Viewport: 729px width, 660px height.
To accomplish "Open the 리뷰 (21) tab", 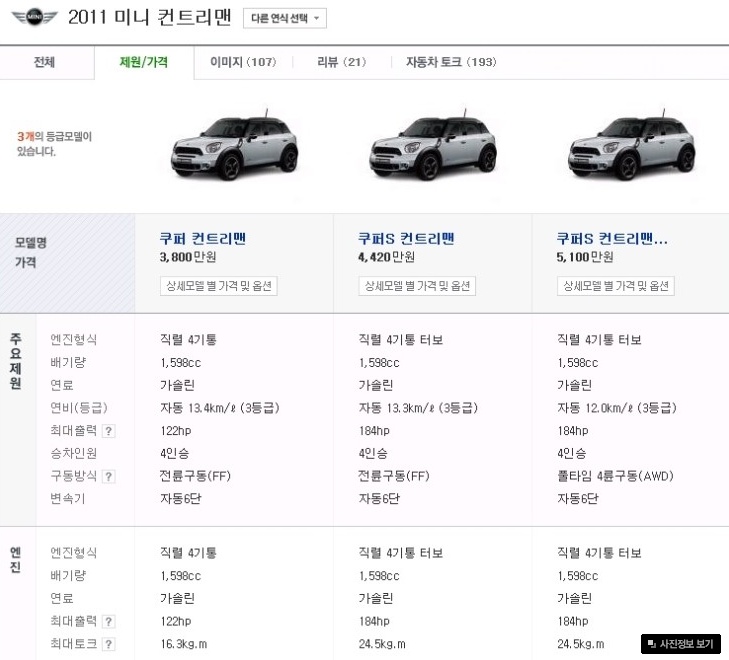I will tap(342, 62).
